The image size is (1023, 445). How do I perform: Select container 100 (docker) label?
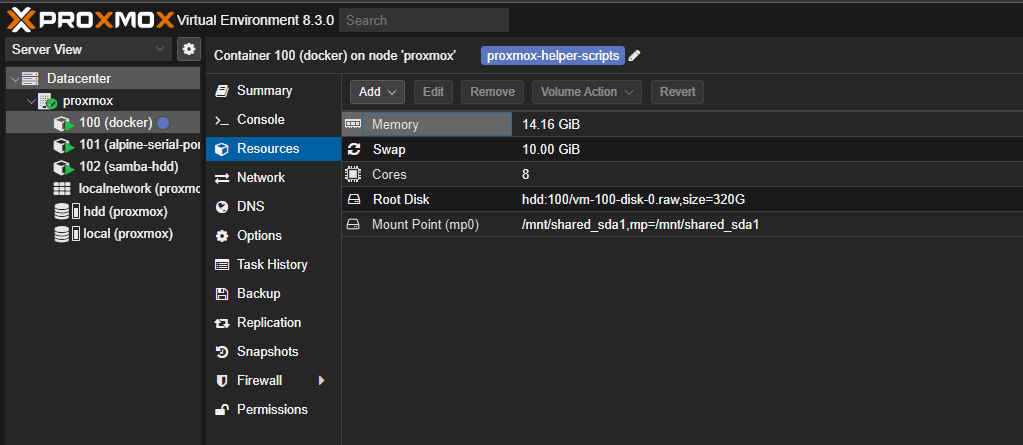(x=115, y=123)
